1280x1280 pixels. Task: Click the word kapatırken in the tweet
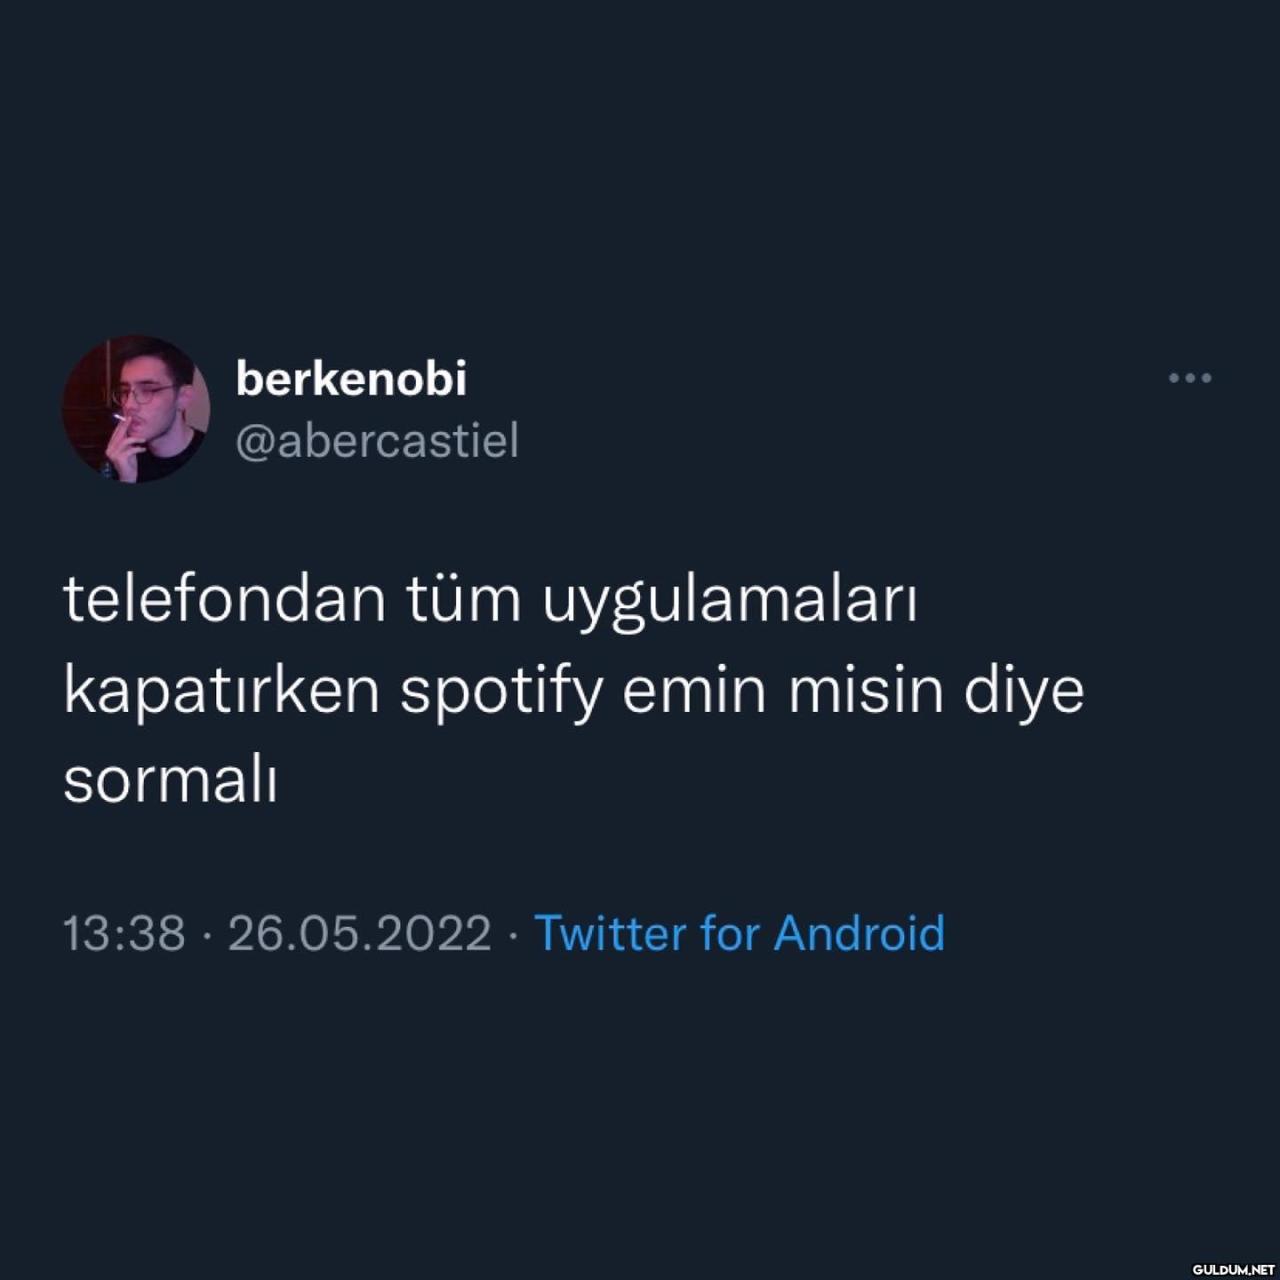click(x=222, y=692)
